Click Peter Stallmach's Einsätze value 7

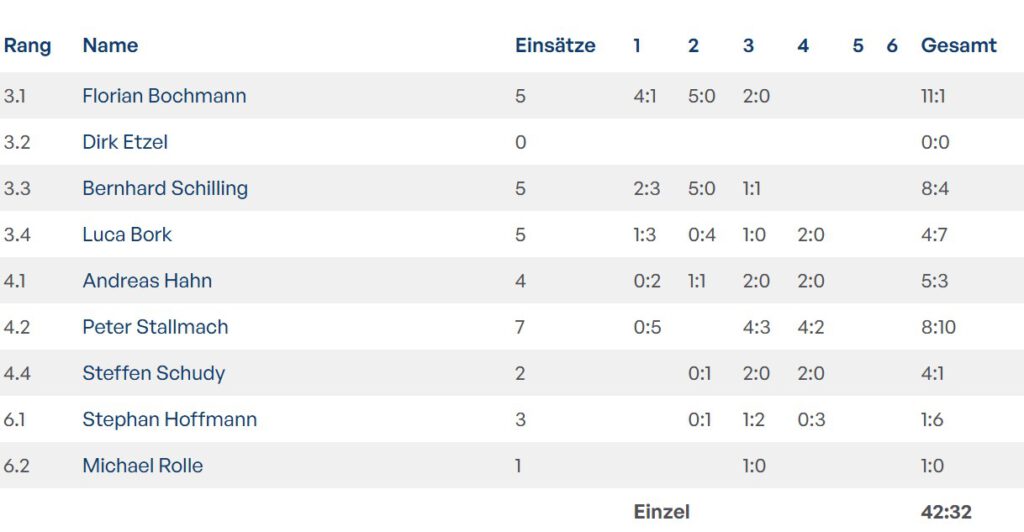coord(520,327)
